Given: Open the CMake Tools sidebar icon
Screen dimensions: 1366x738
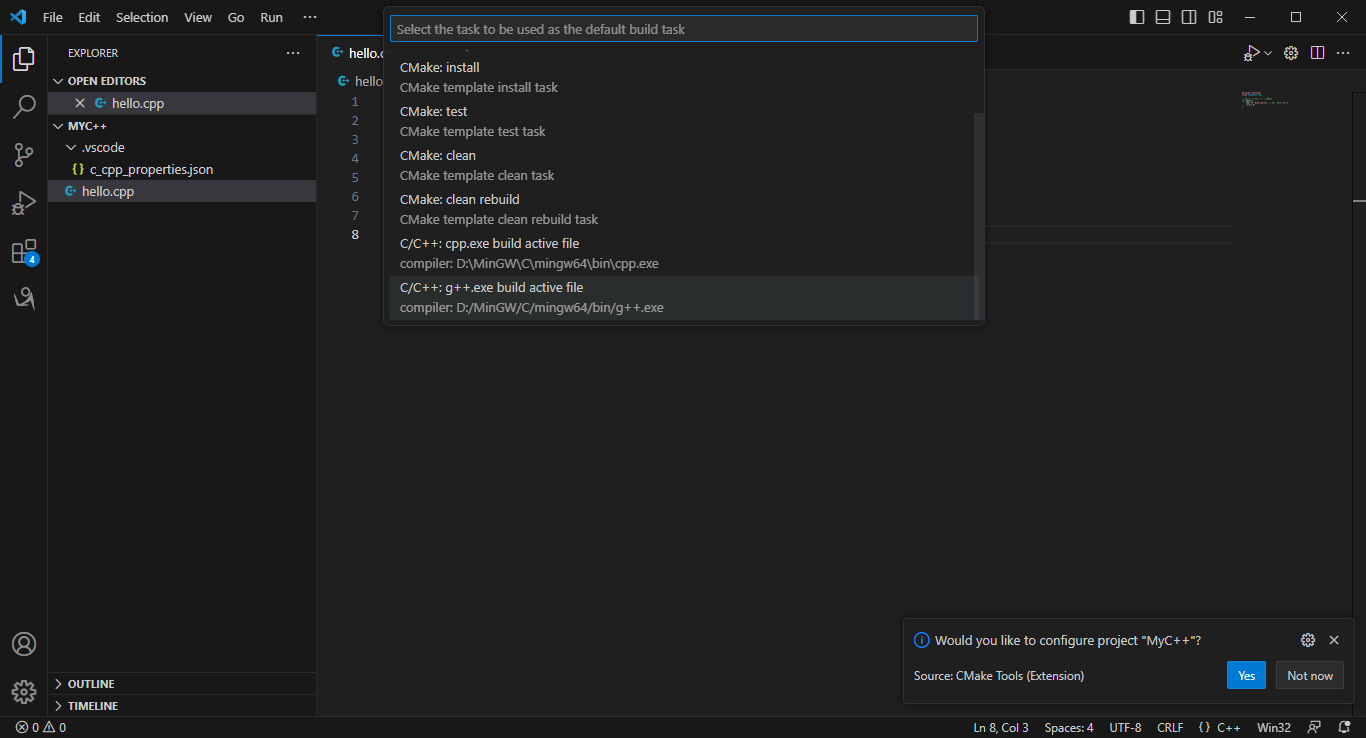Looking at the screenshot, I should click(x=24, y=298).
